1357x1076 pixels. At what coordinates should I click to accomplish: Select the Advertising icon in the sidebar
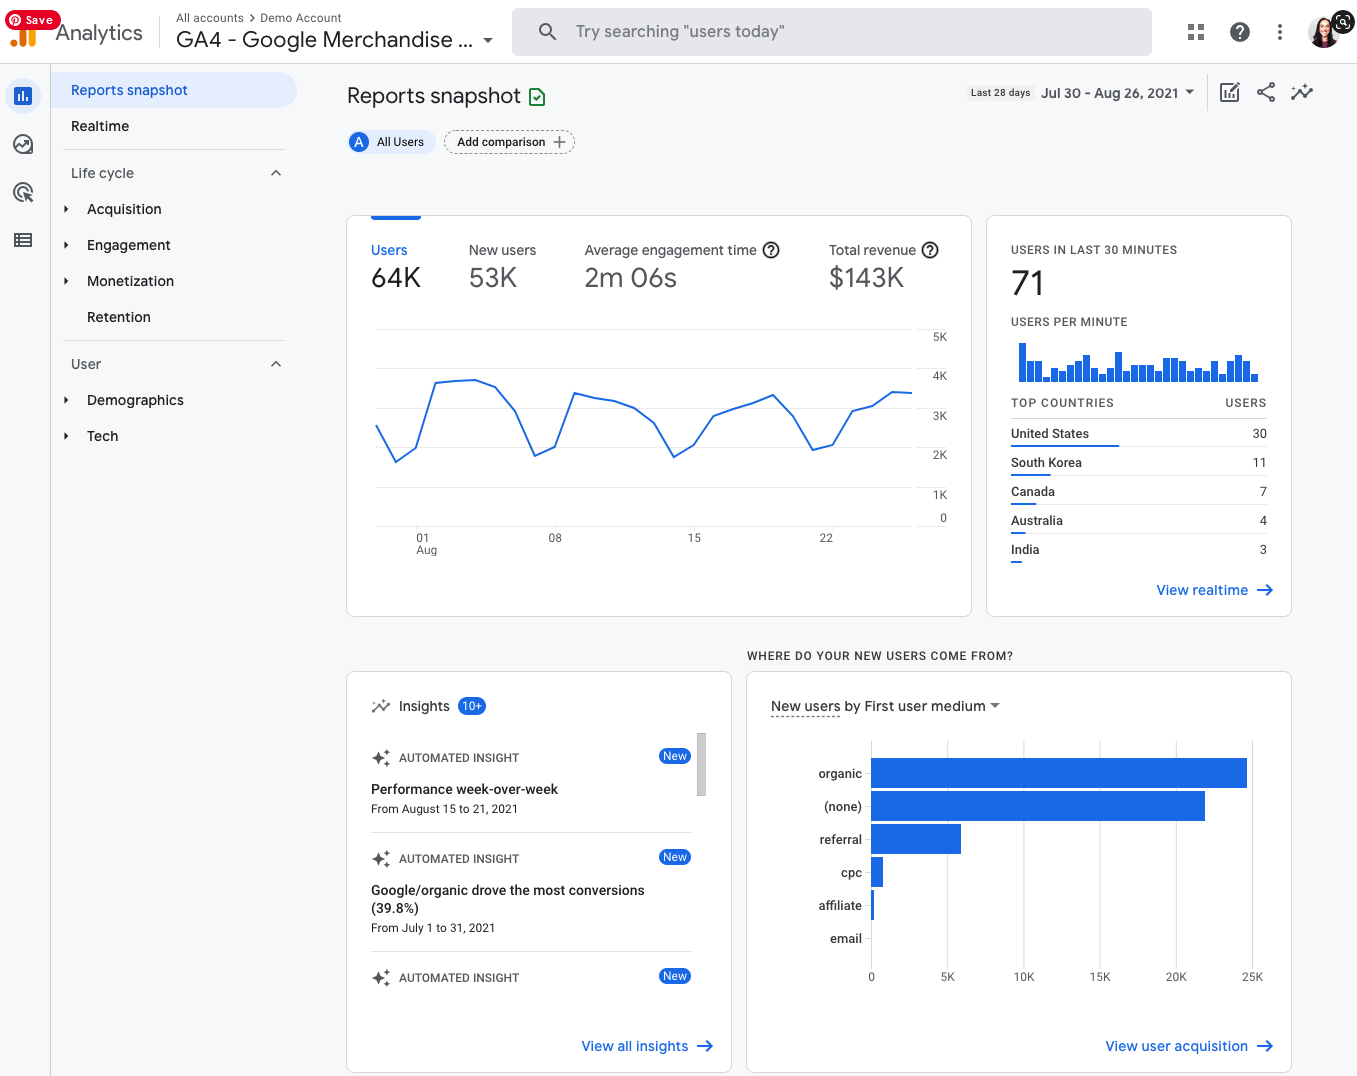pyautogui.click(x=23, y=192)
